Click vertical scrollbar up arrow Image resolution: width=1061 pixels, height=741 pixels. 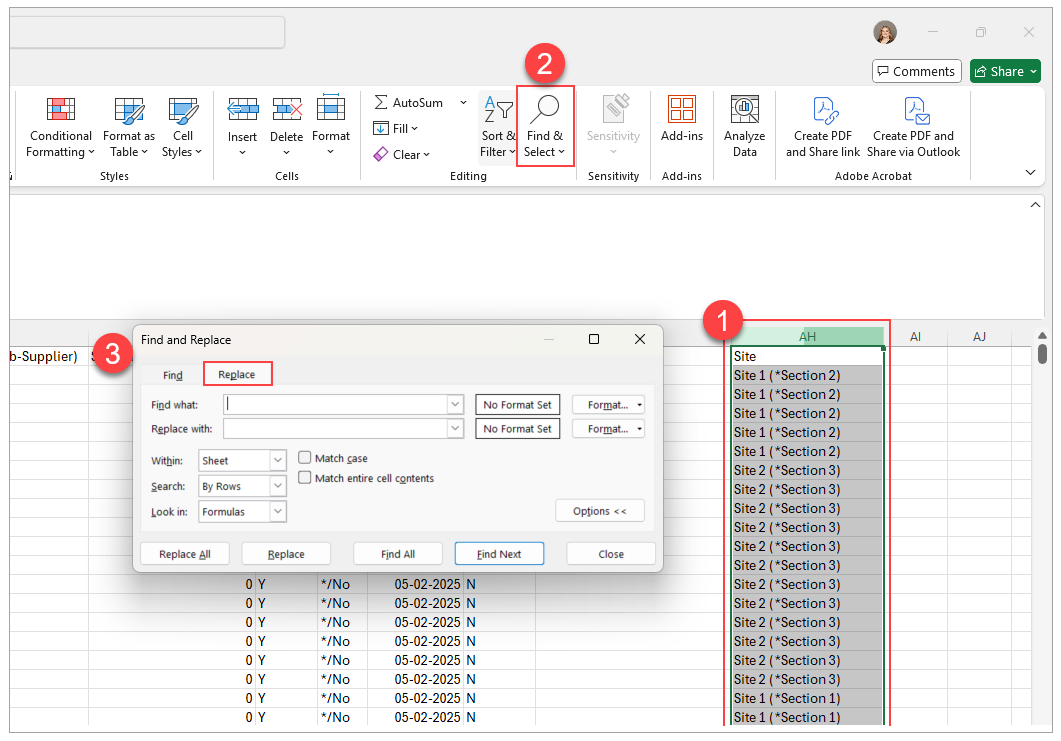coord(1043,334)
